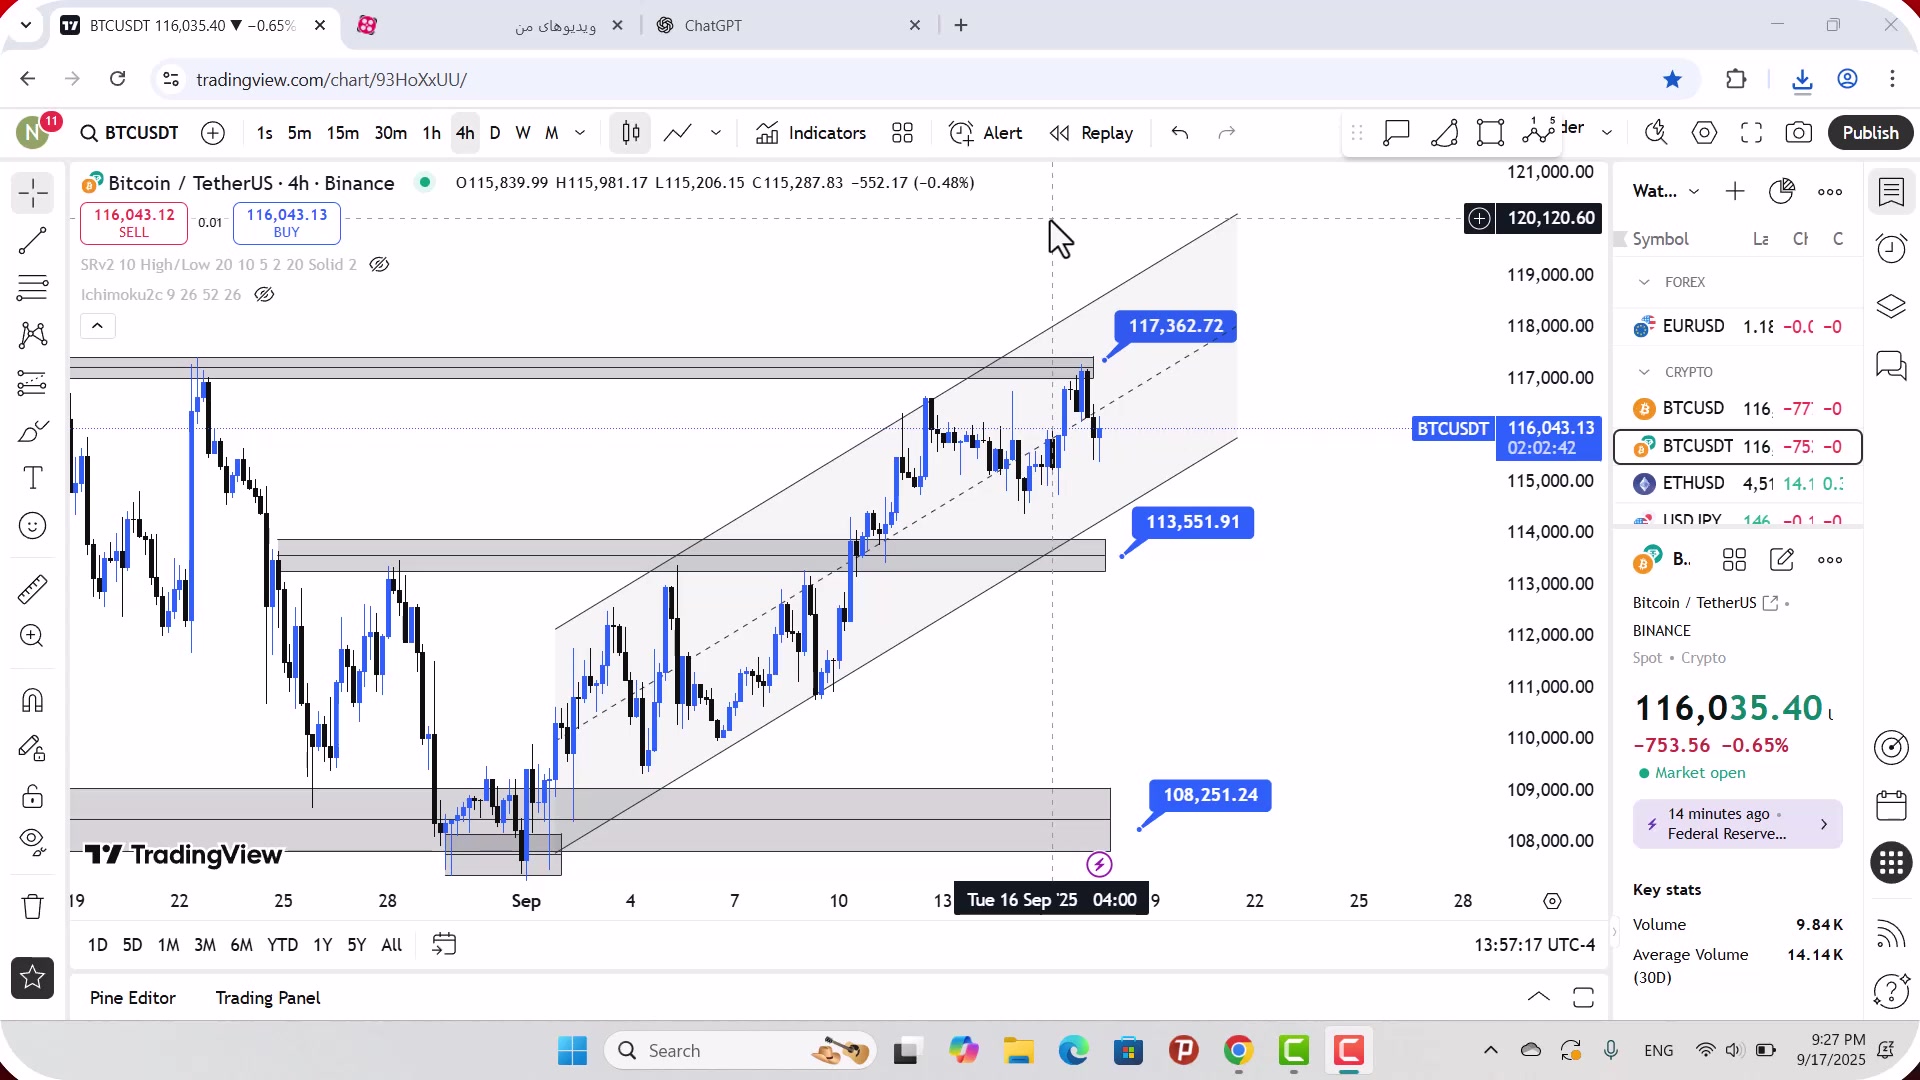1920x1080 pixels.
Task: Expand the timeframe interval dropdown
Action: tap(580, 133)
